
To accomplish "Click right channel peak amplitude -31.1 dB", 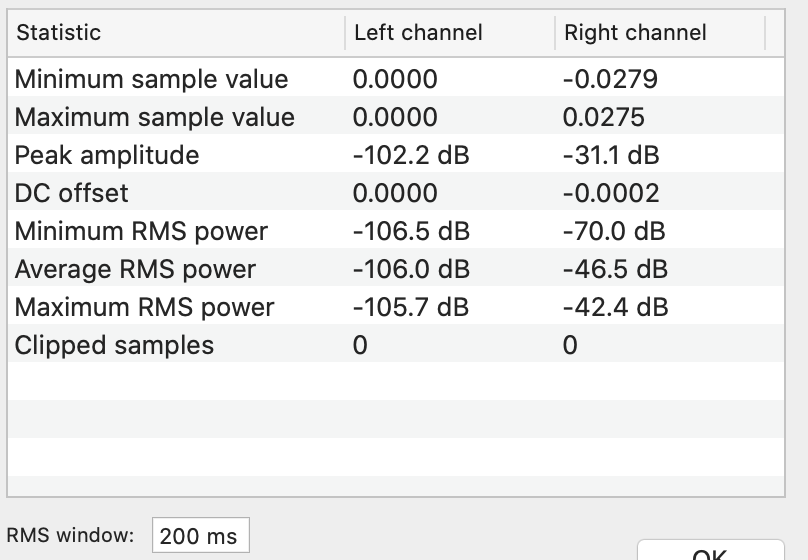I will pyautogui.click(x=611, y=155).
